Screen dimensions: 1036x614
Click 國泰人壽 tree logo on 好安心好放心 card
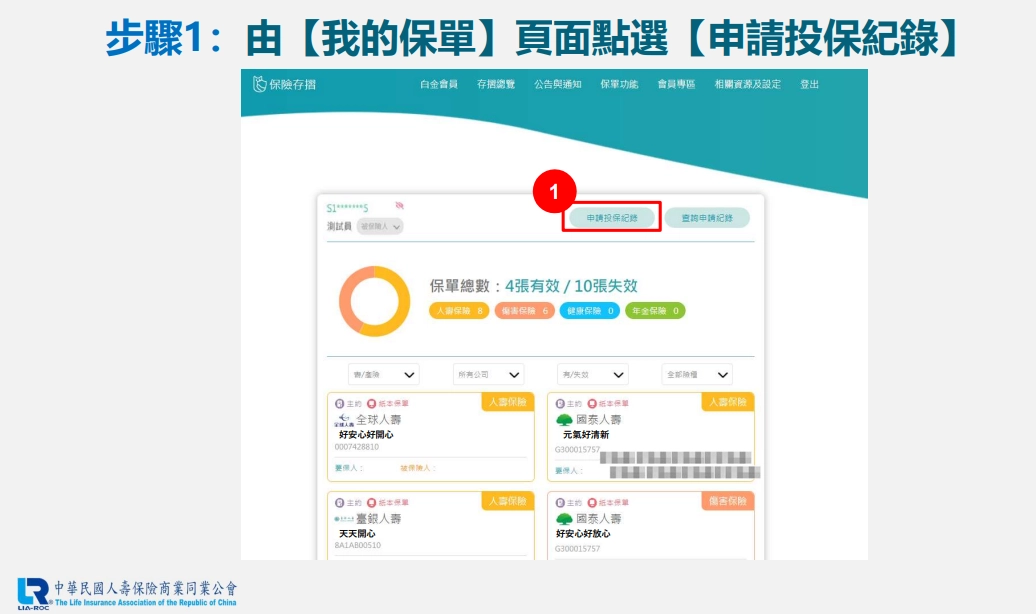tap(564, 519)
